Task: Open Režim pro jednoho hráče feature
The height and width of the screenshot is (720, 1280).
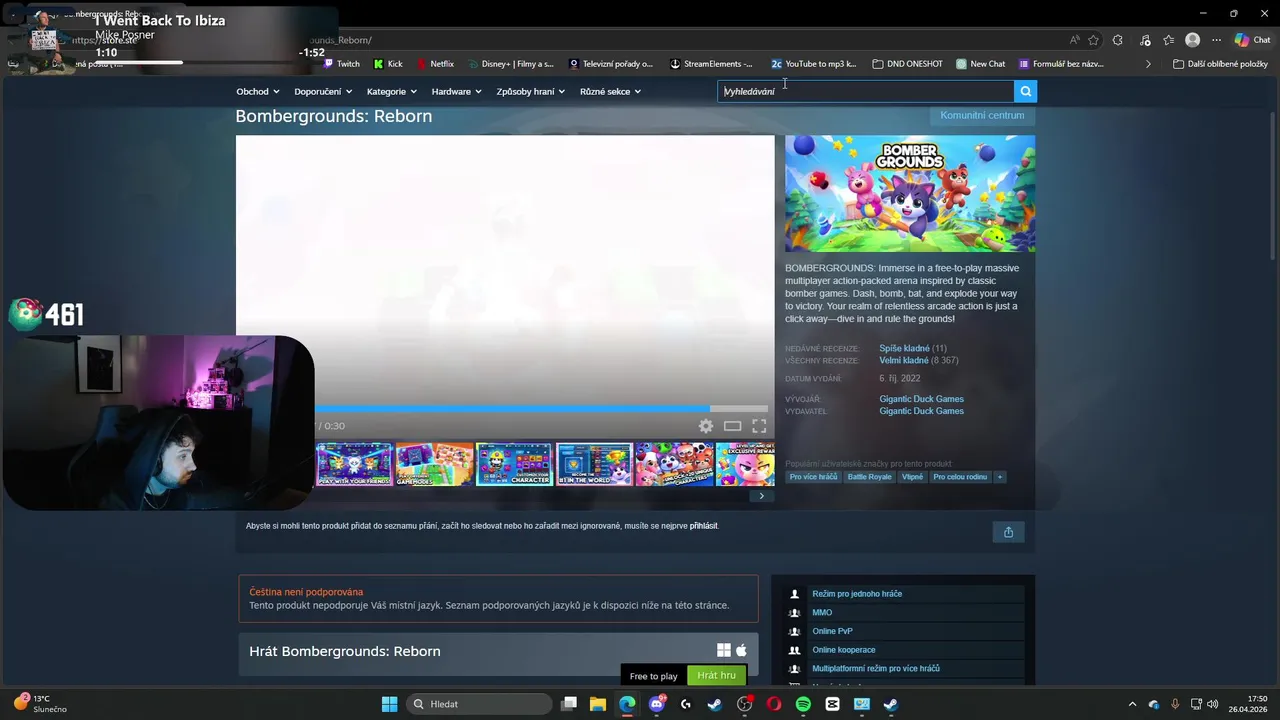Action: click(857, 594)
